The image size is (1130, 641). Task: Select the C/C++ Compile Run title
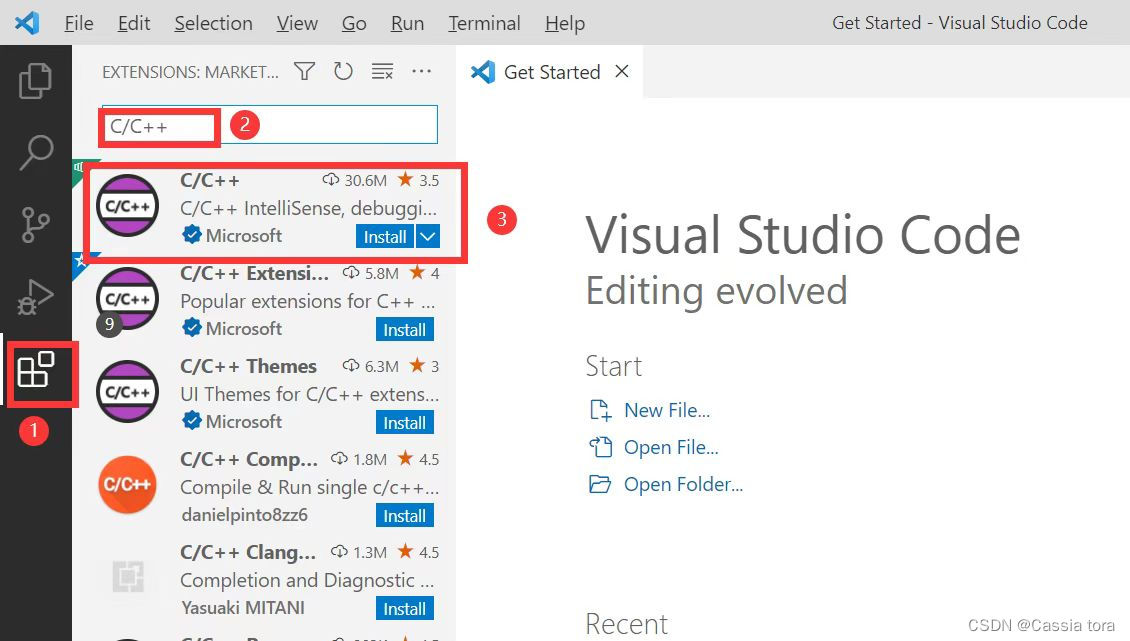249,459
